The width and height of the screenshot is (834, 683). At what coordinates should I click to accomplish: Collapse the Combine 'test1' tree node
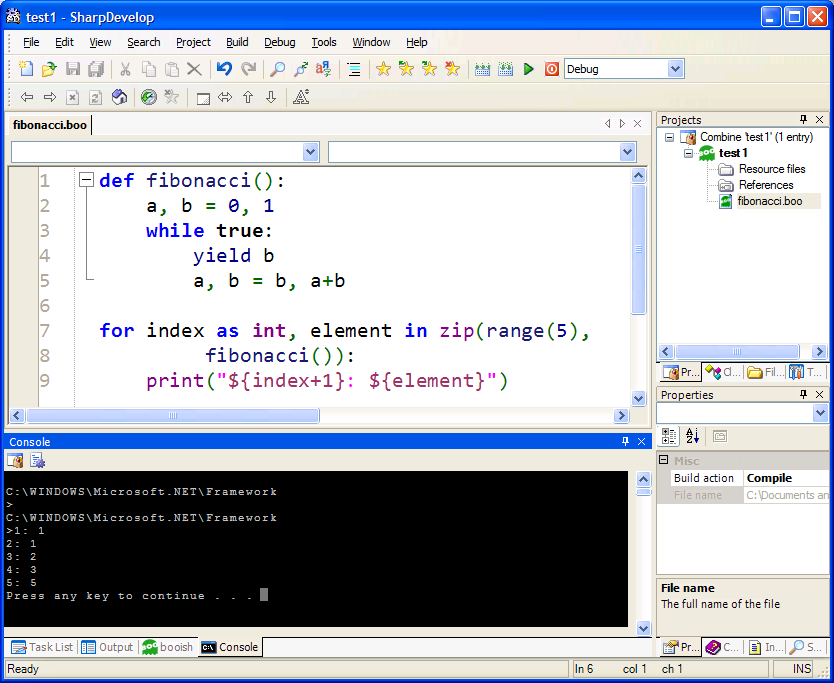click(670, 137)
